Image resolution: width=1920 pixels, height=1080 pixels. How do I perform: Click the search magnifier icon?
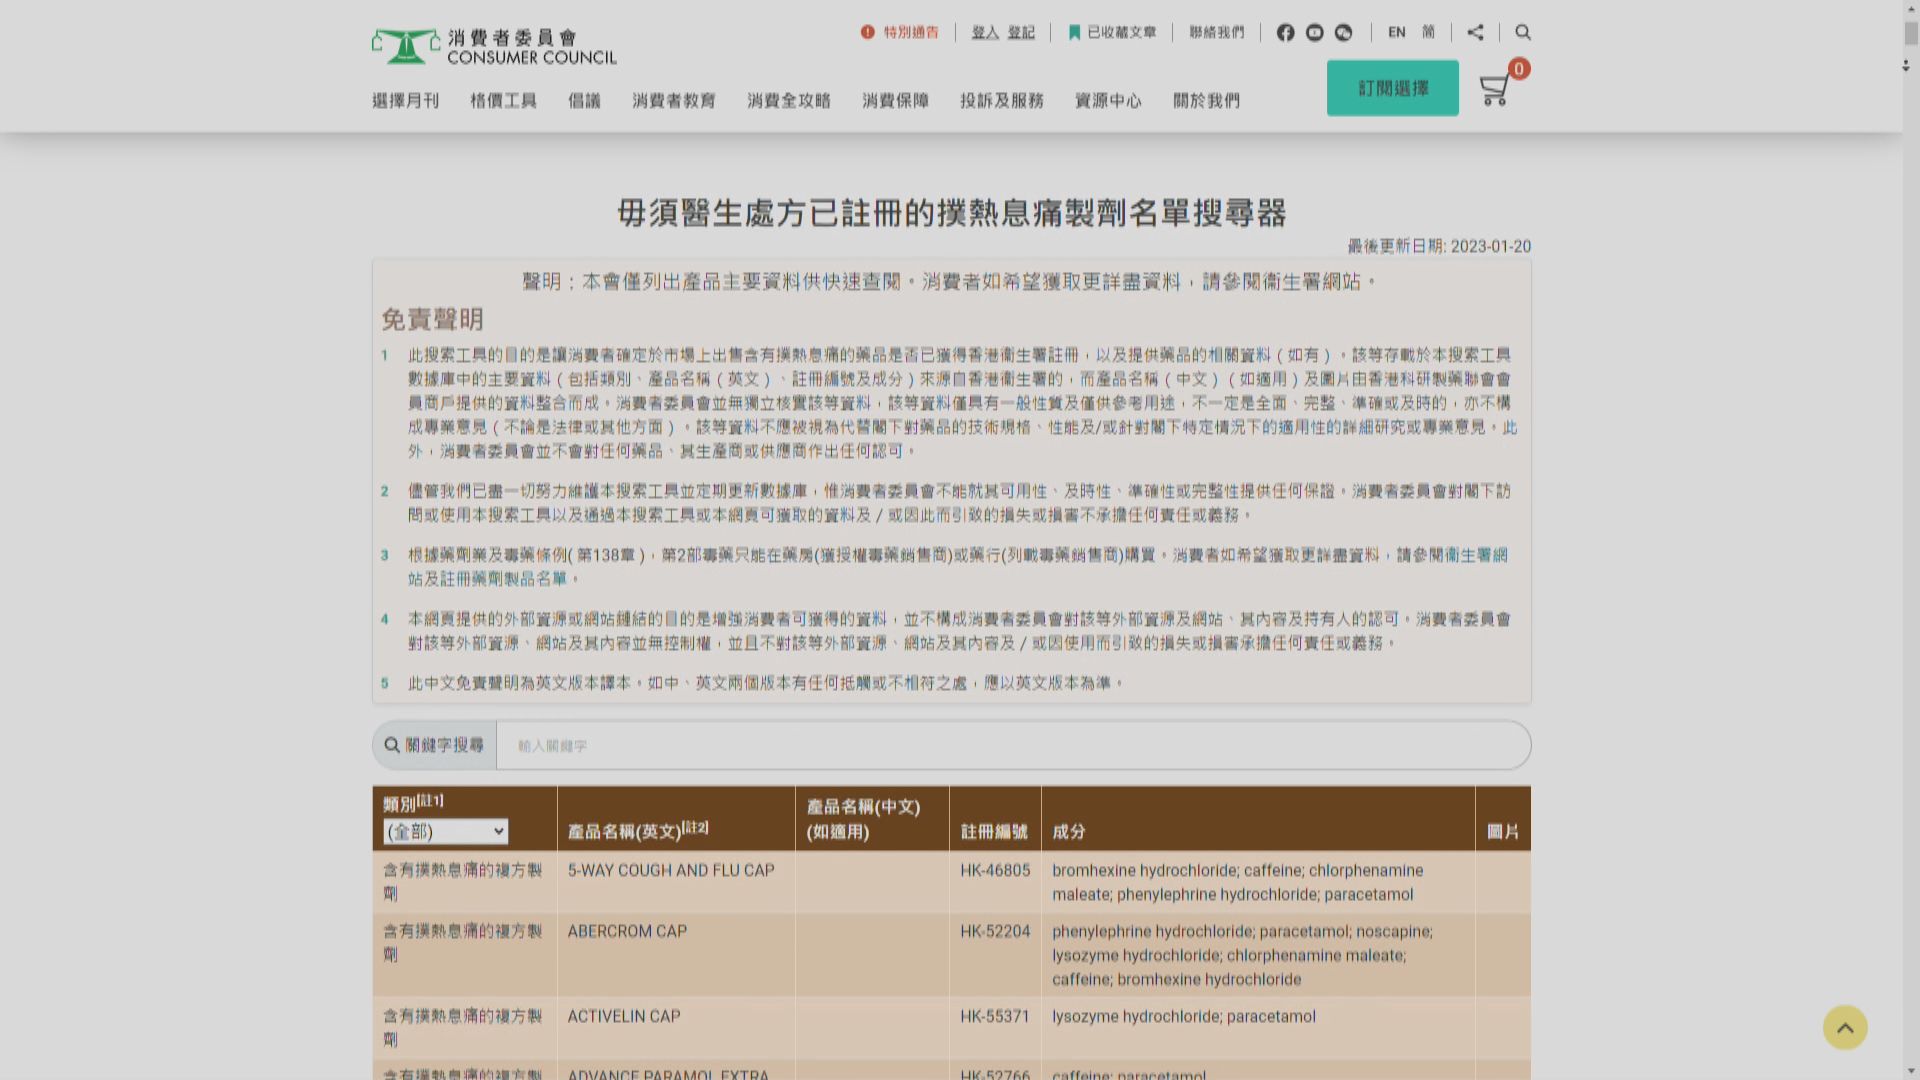pos(1522,32)
